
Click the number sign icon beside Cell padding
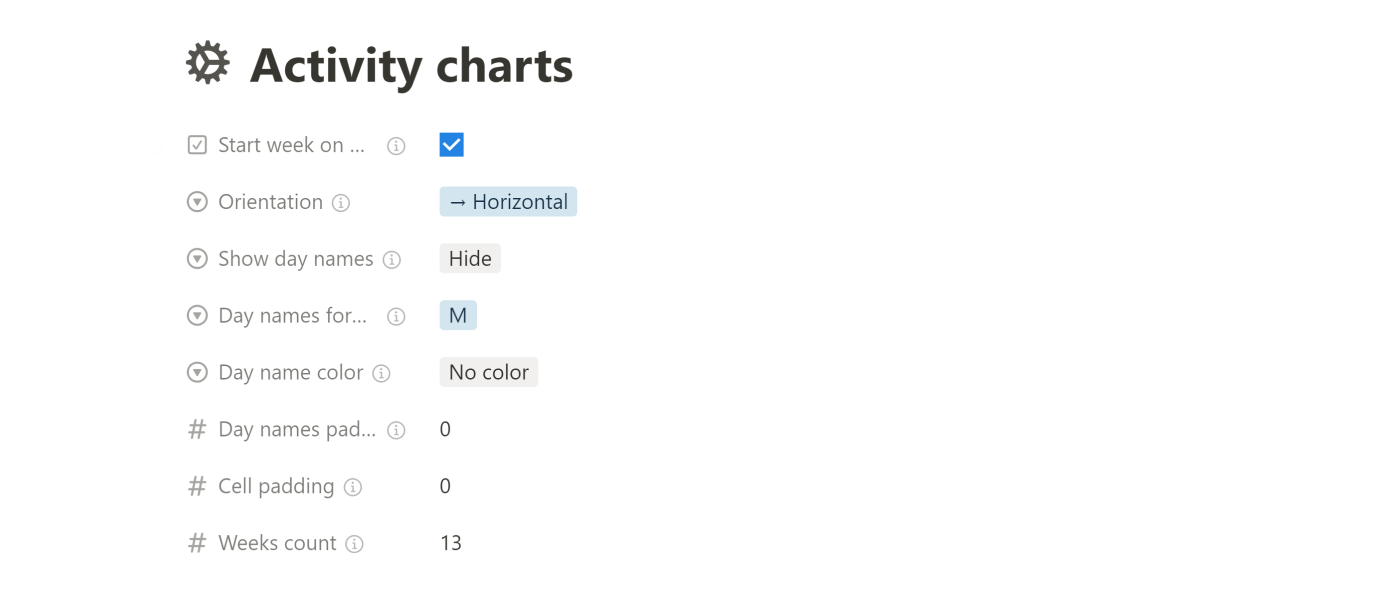tap(197, 485)
